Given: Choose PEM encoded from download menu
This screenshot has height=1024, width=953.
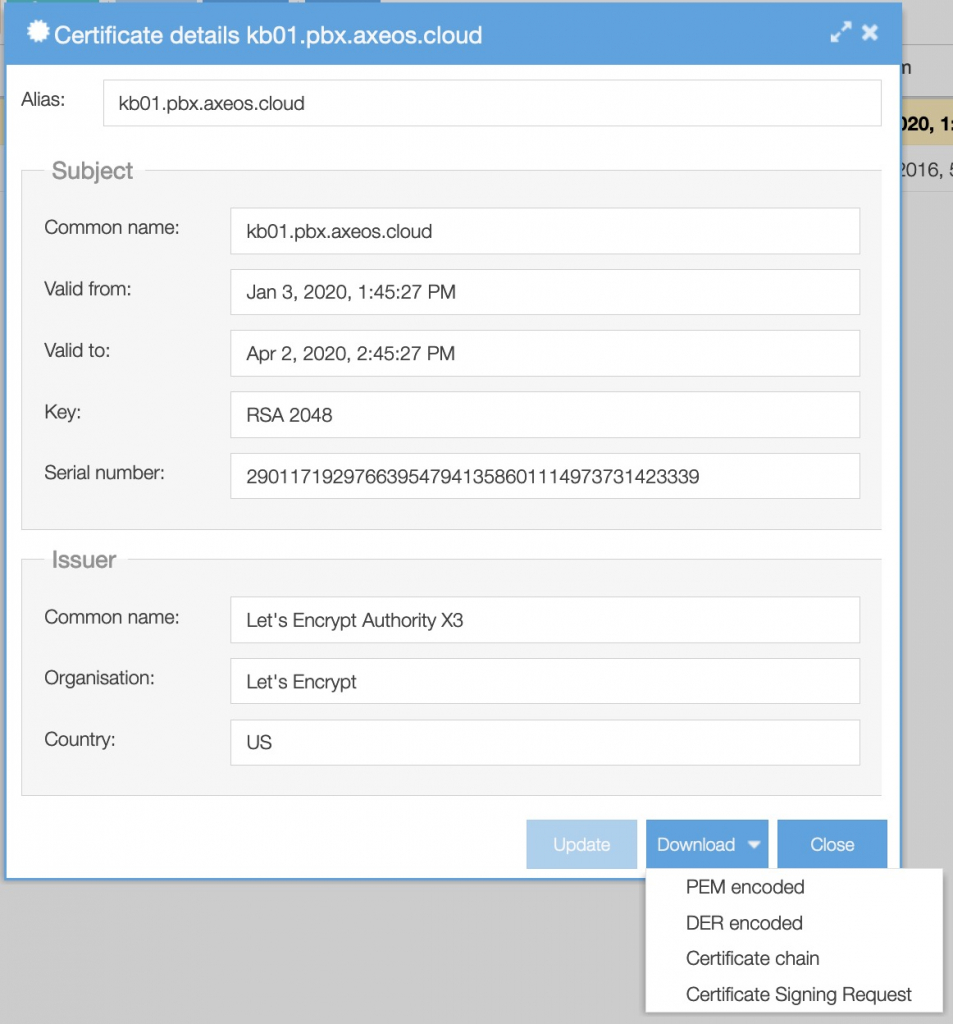Looking at the screenshot, I should click(745, 887).
